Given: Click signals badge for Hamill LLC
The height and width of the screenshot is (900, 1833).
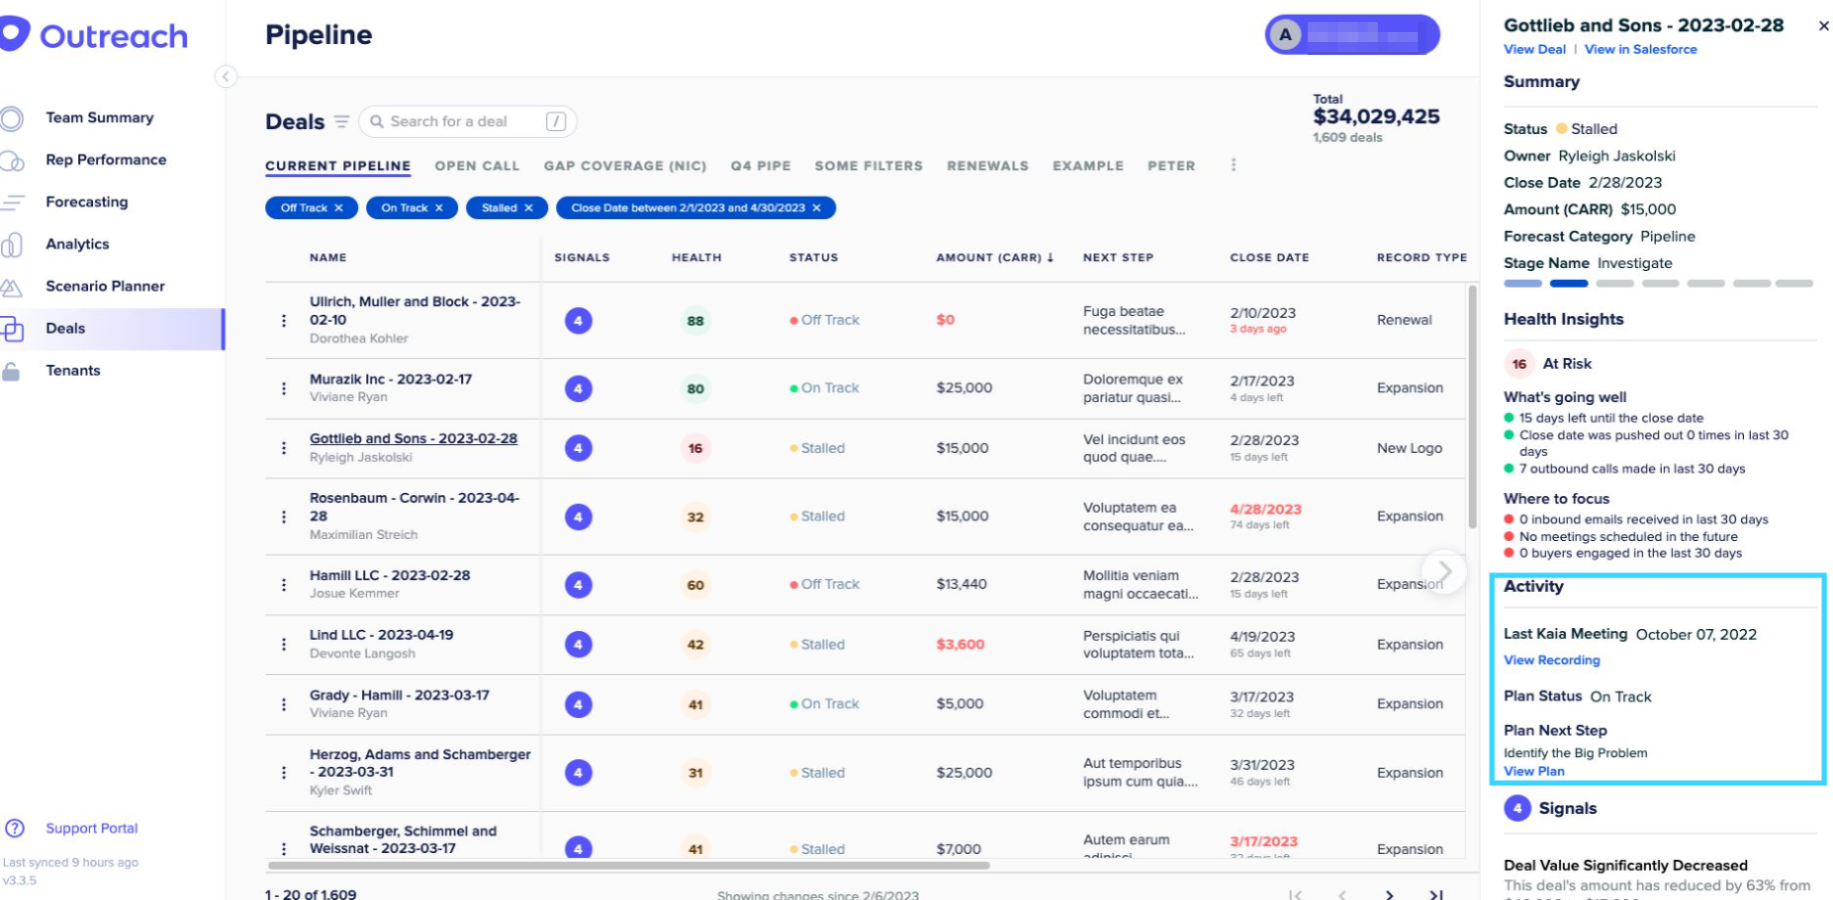Looking at the screenshot, I should tap(578, 584).
